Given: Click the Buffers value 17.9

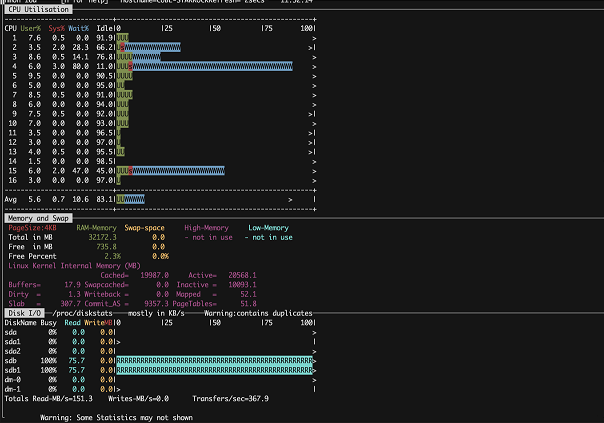Looking at the screenshot, I should [72, 285].
